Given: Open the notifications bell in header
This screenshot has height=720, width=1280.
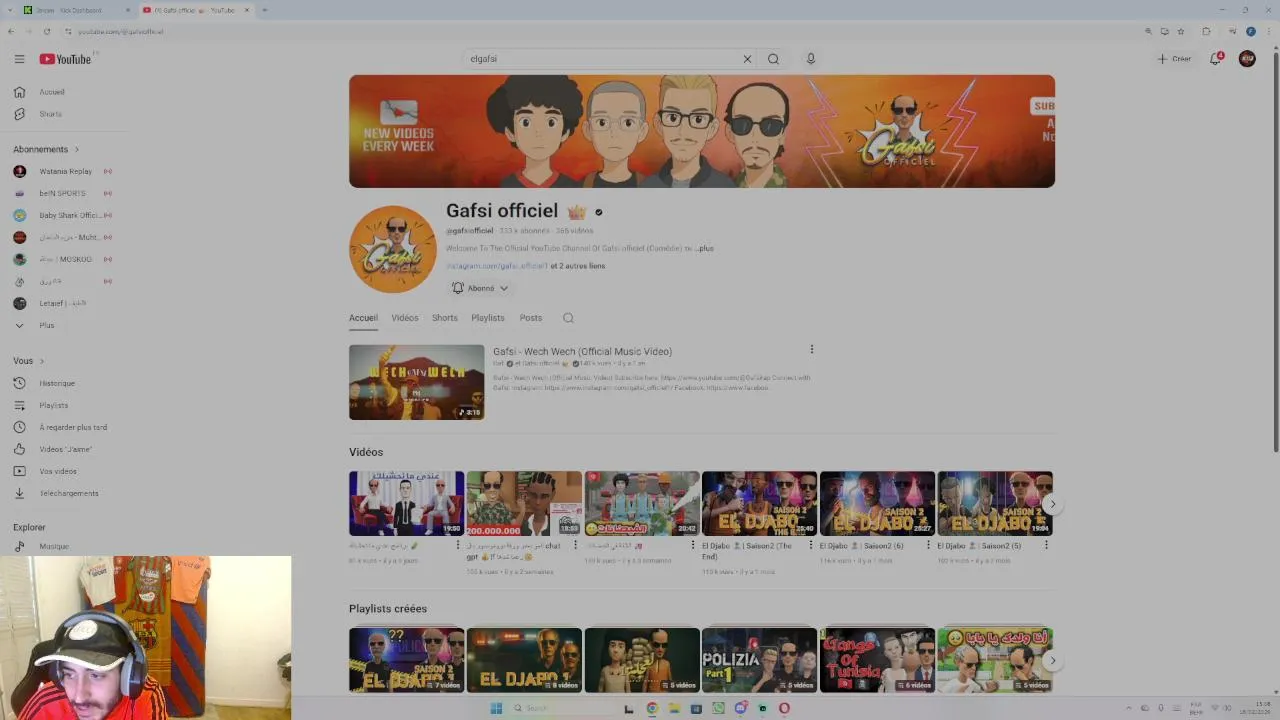Looking at the screenshot, I should click(x=1216, y=59).
